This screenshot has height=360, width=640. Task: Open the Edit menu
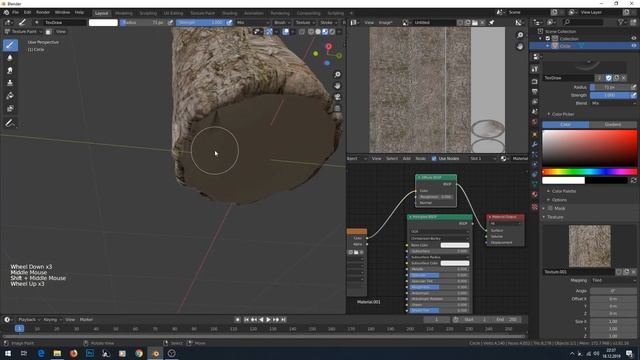click(x=27, y=12)
